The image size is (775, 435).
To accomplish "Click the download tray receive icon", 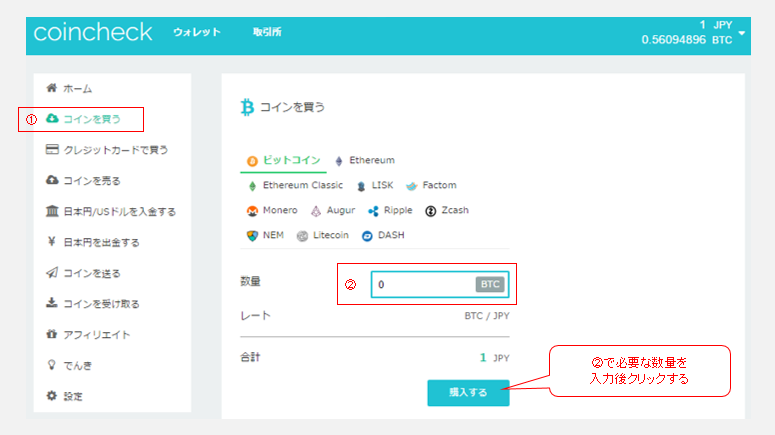I will point(52,303).
